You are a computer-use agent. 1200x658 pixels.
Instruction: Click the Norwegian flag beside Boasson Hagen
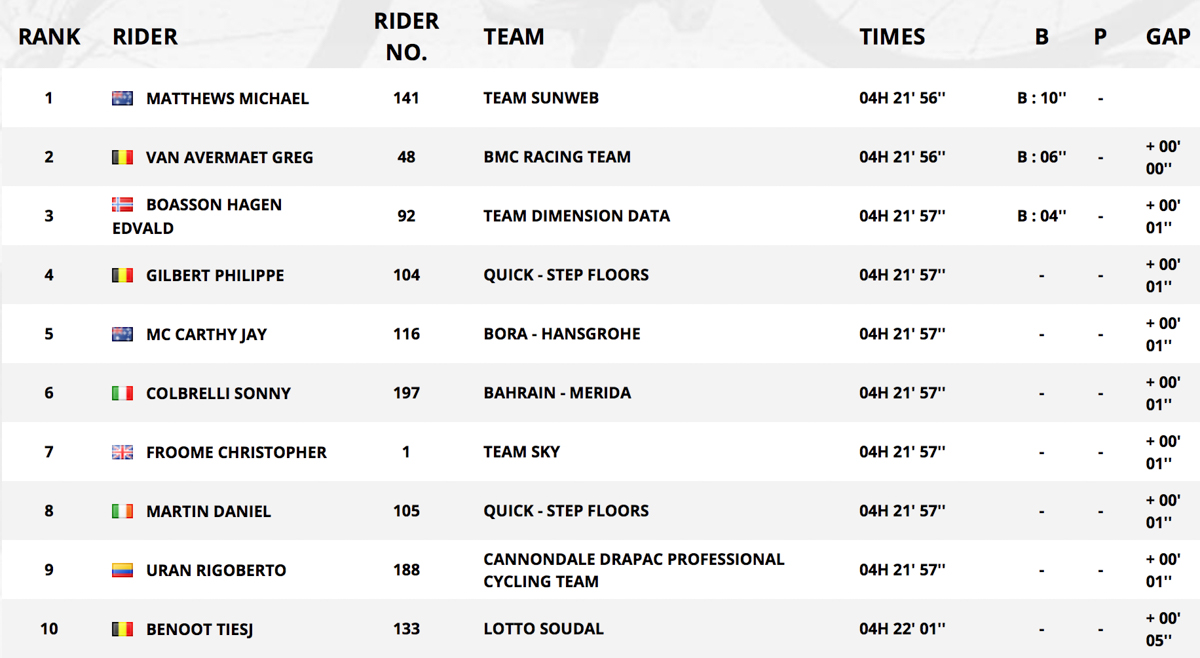[122, 204]
